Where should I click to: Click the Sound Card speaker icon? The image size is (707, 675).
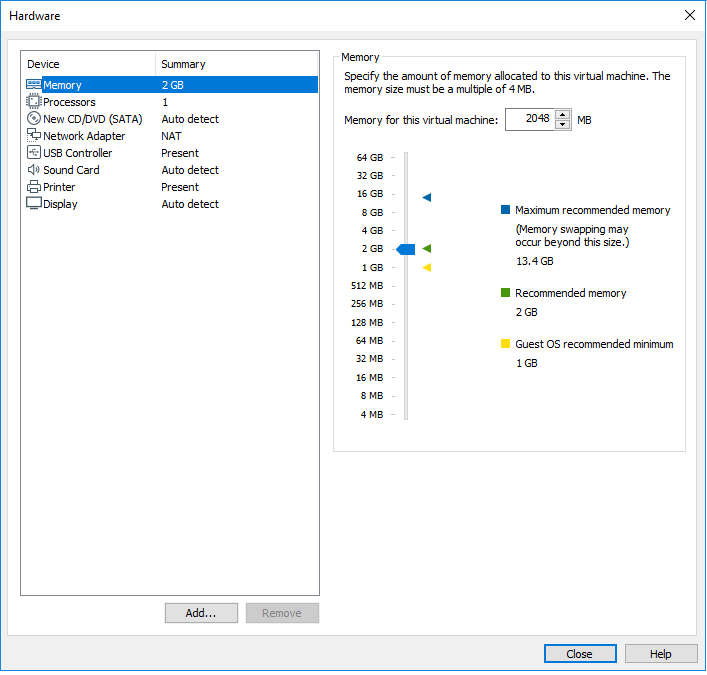click(34, 170)
